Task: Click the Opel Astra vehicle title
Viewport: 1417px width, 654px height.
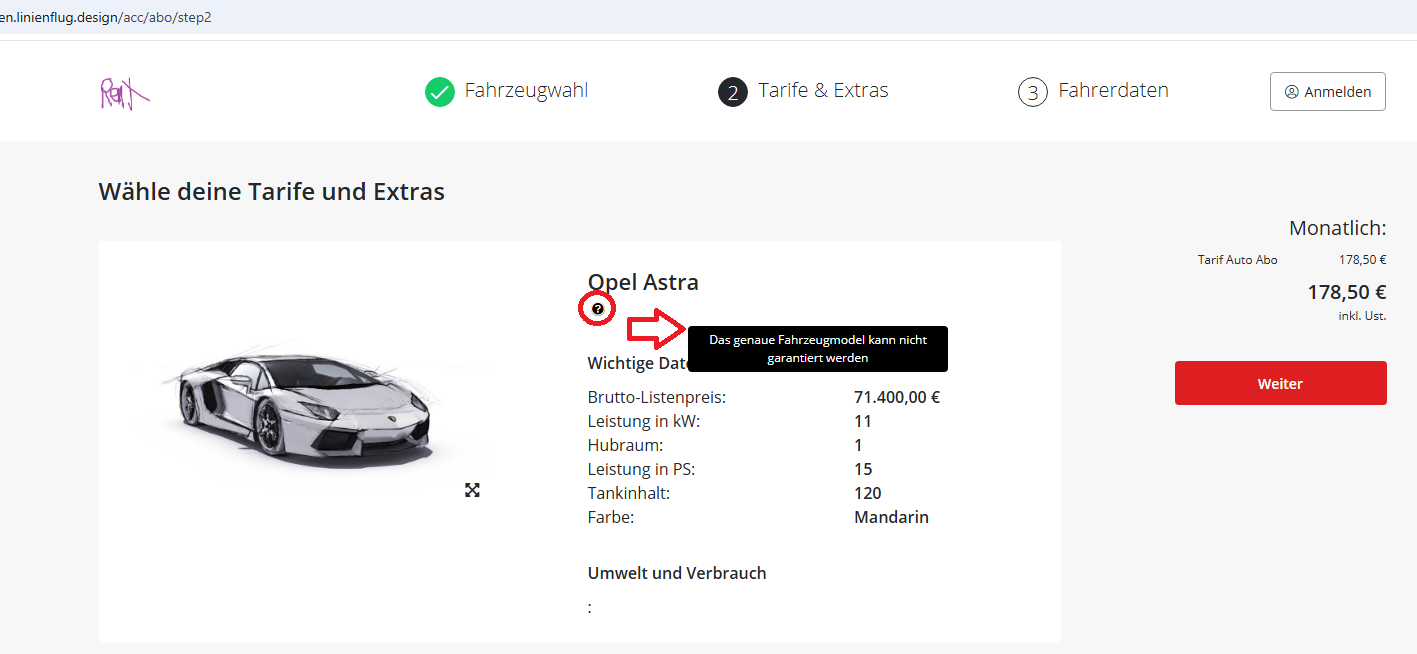Action: point(643,282)
